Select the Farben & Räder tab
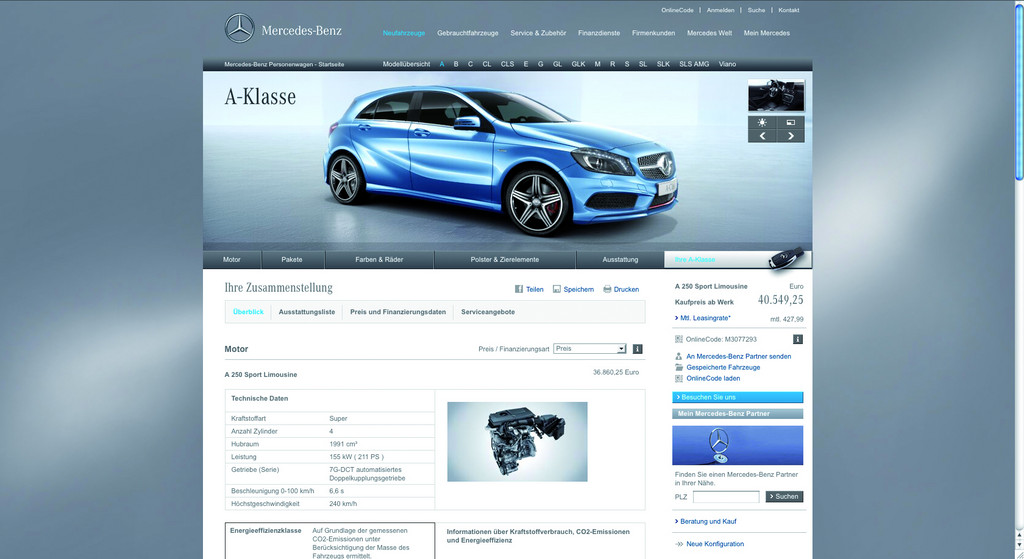Viewport: 1024px width, 559px height. tap(379, 260)
